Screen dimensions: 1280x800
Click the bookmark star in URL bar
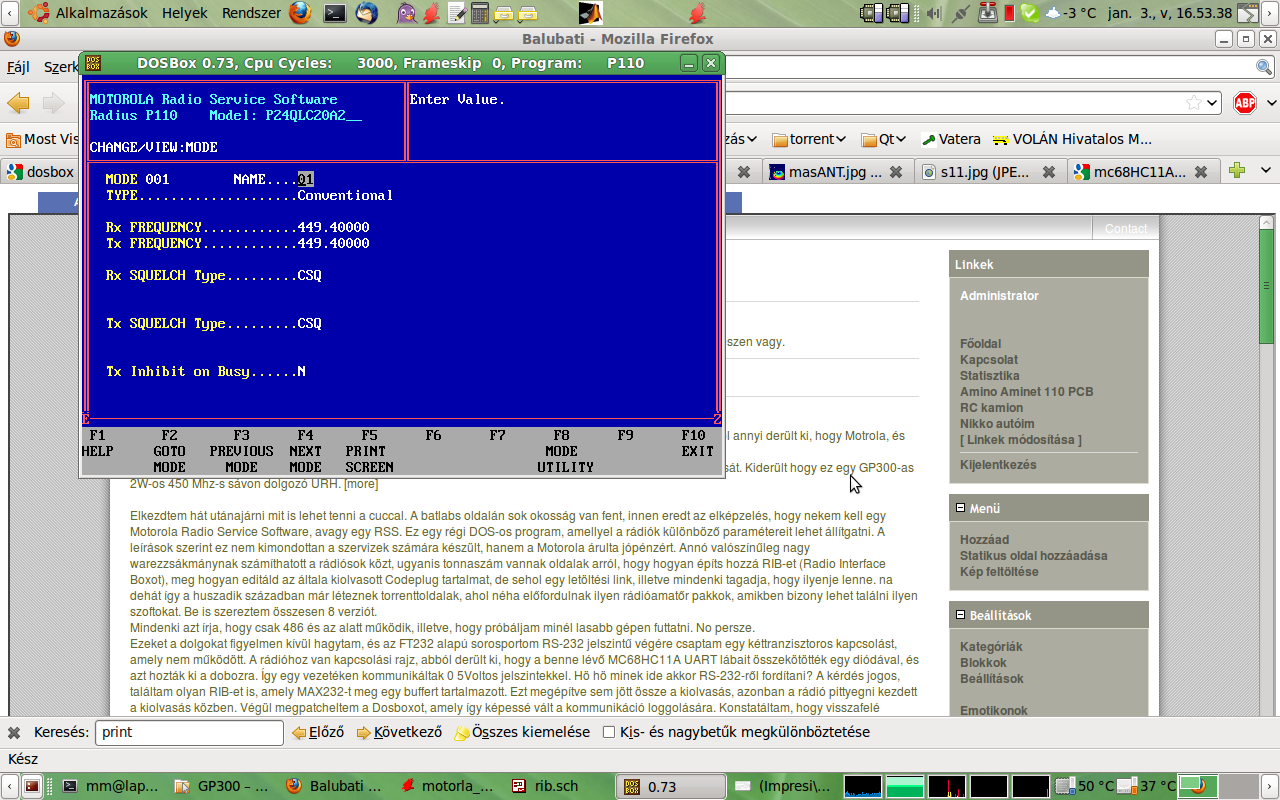tap(1193, 102)
